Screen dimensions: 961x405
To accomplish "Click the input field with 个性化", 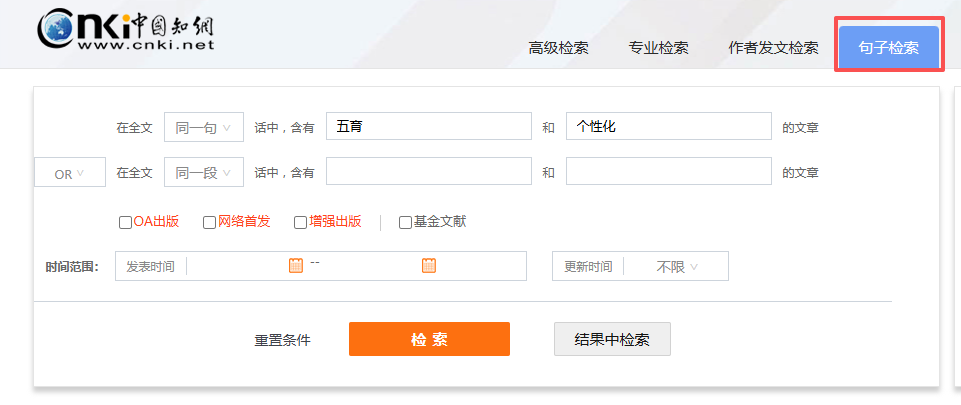I will (x=668, y=127).
